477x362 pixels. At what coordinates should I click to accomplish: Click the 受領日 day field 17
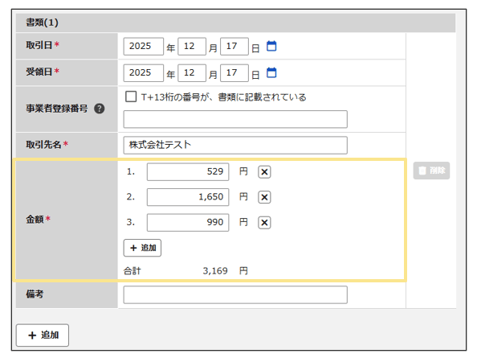tap(234, 73)
